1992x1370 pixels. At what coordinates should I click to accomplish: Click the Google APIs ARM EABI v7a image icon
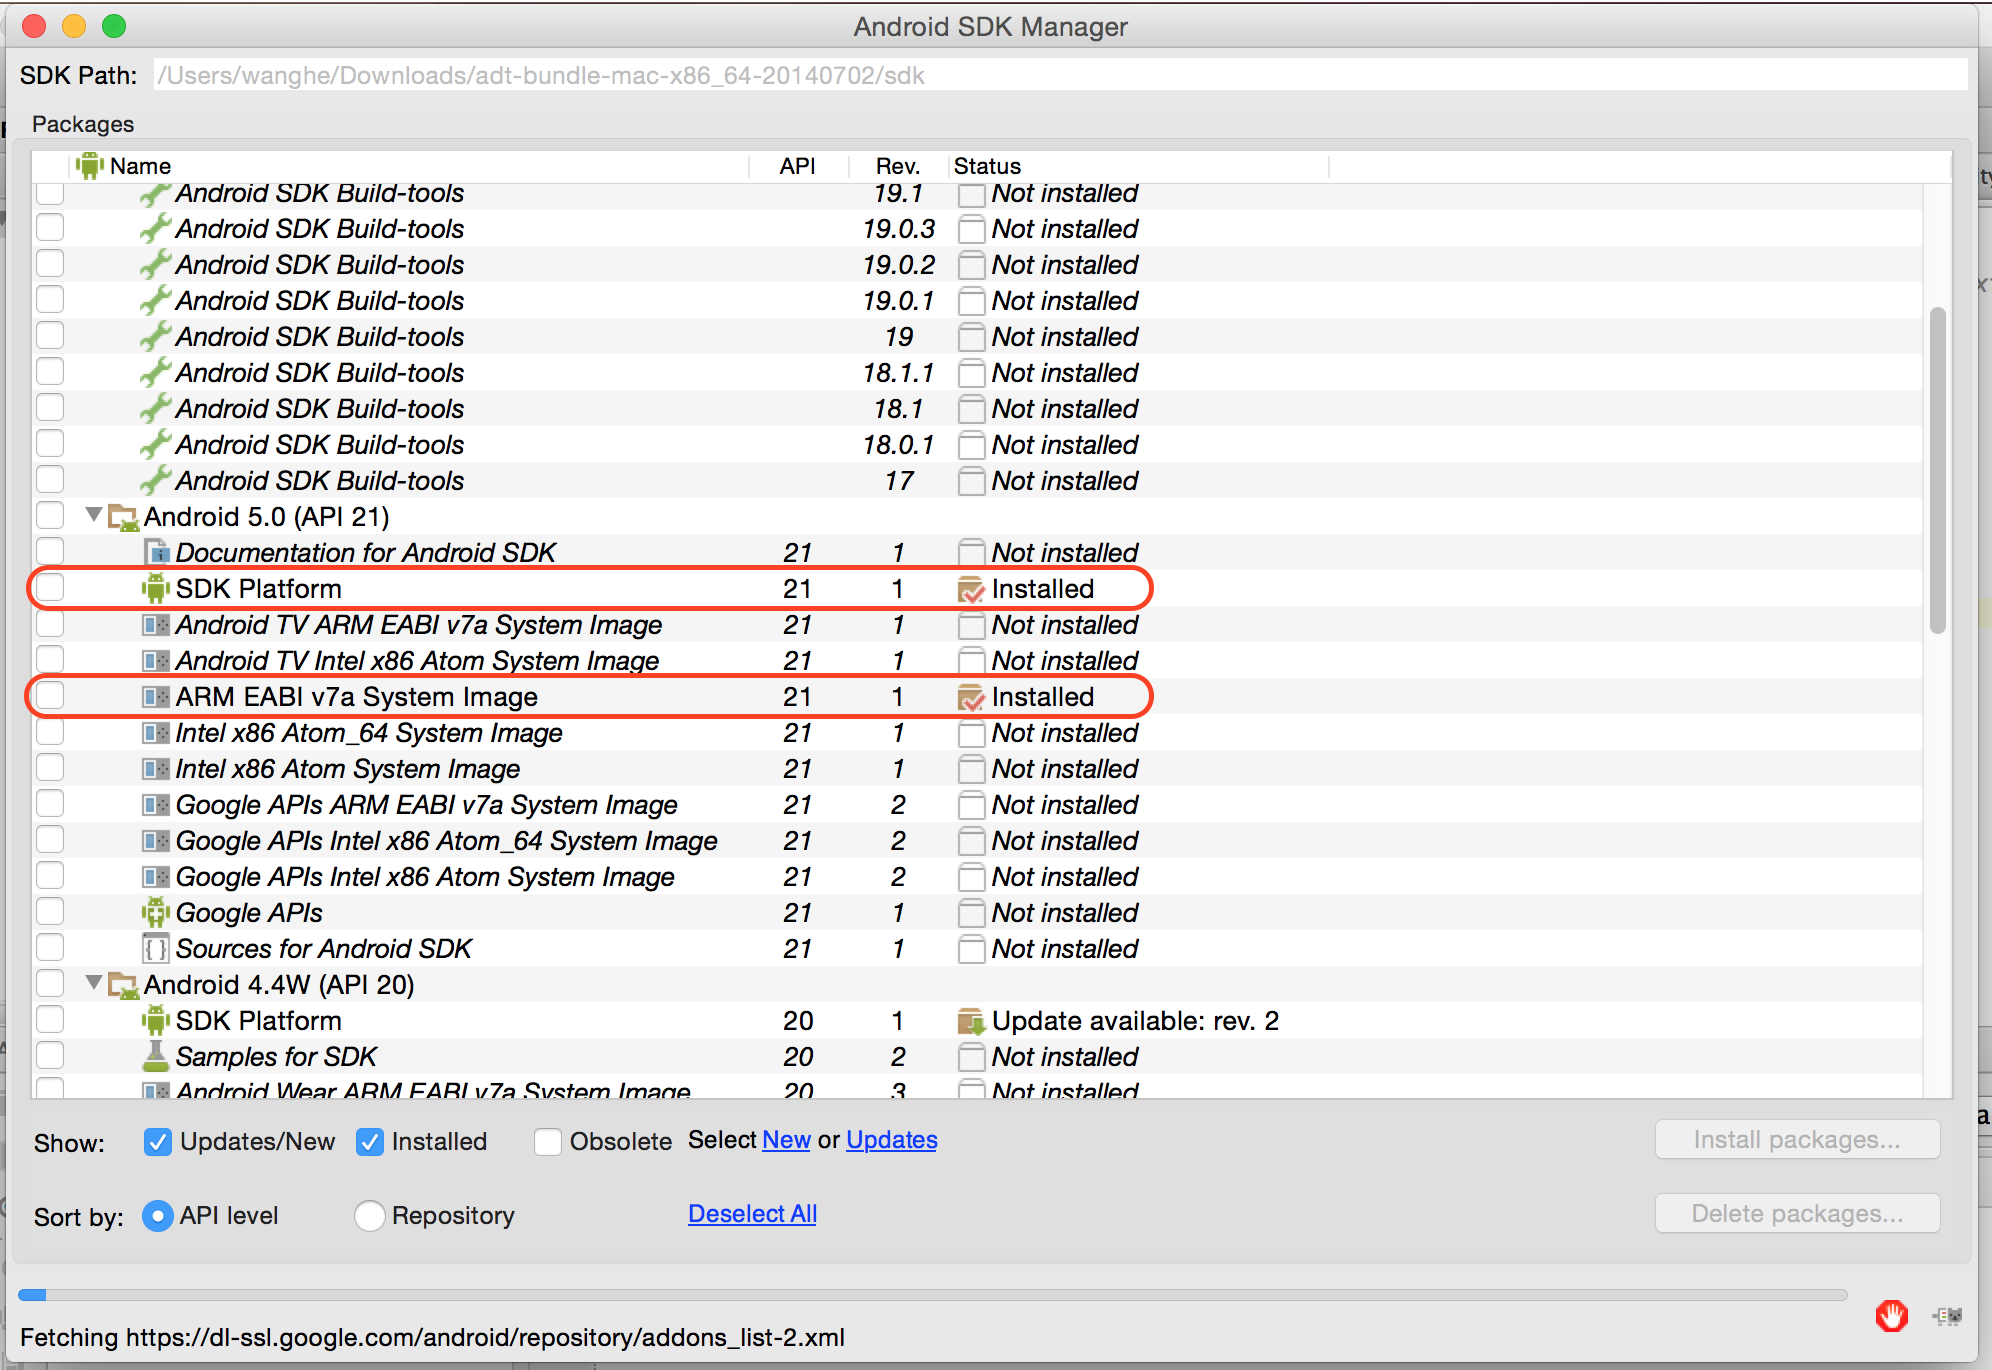[x=156, y=804]
